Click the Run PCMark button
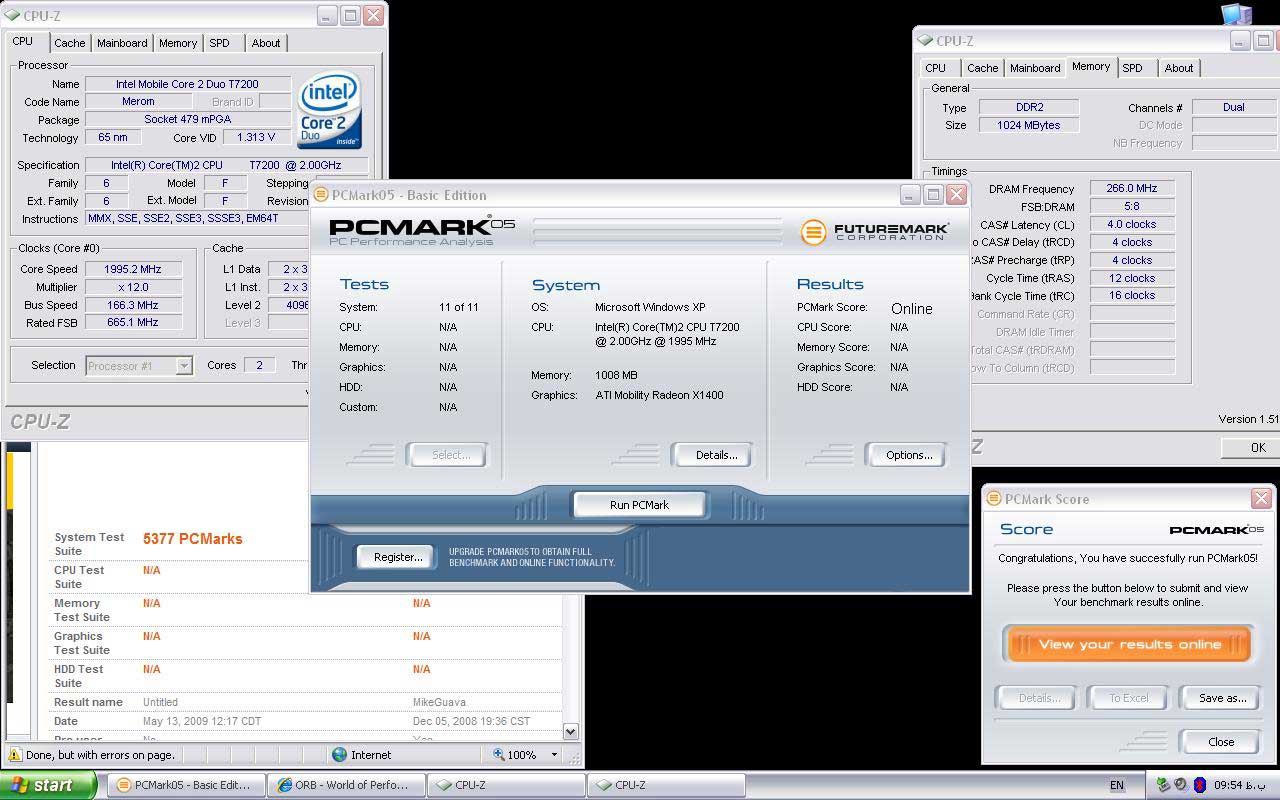This screenshot has height=800, width=1280. click(640, 505)
